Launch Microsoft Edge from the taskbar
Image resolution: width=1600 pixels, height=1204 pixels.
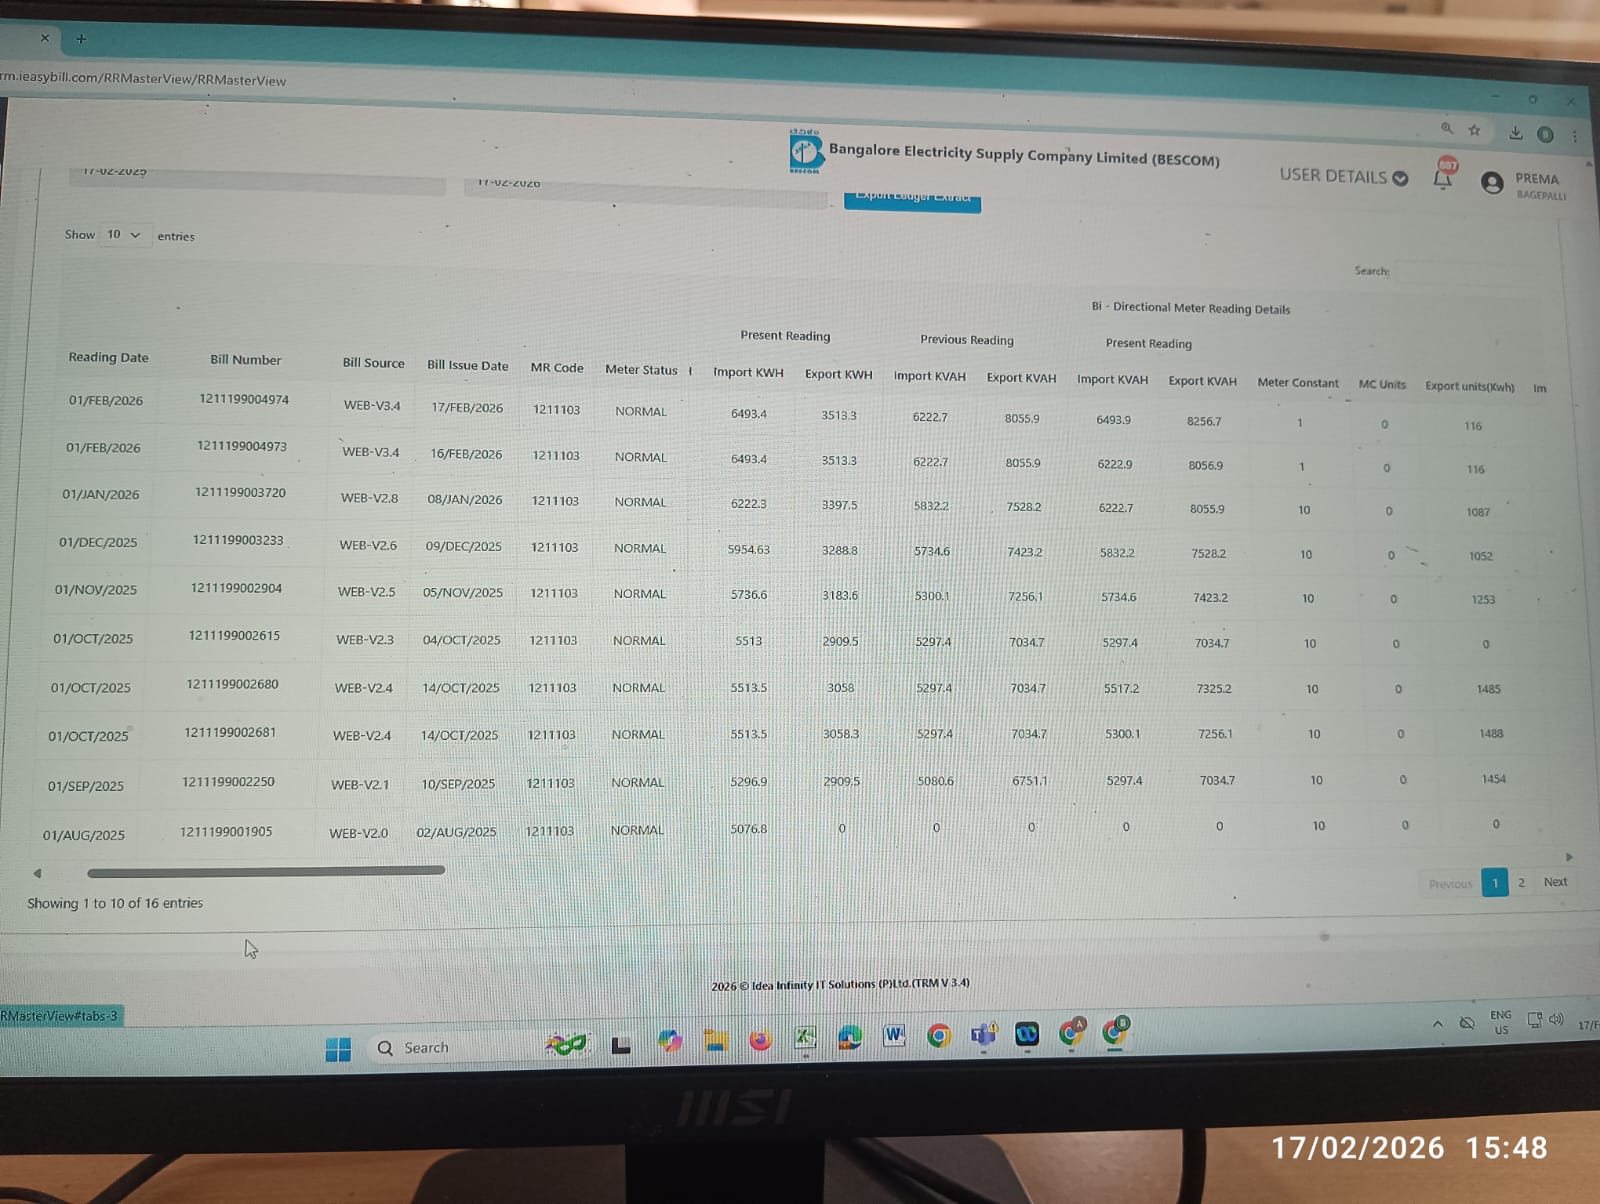click(x=850, y=1038)
